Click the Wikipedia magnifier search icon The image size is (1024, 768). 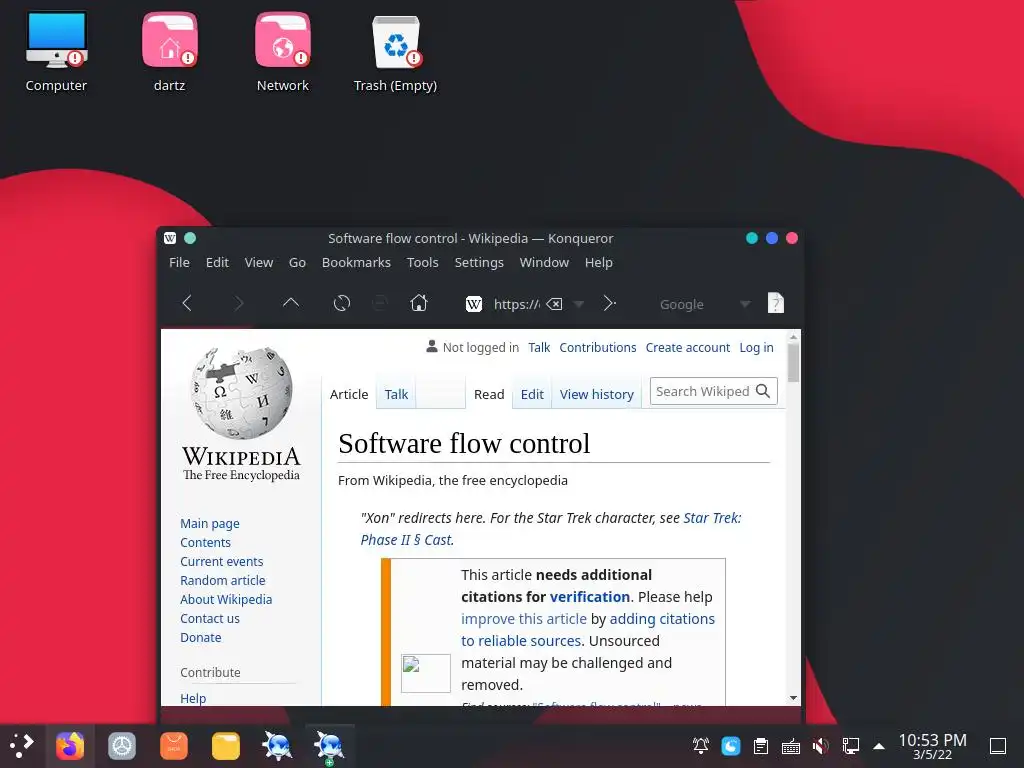click(x=763, y=391)
